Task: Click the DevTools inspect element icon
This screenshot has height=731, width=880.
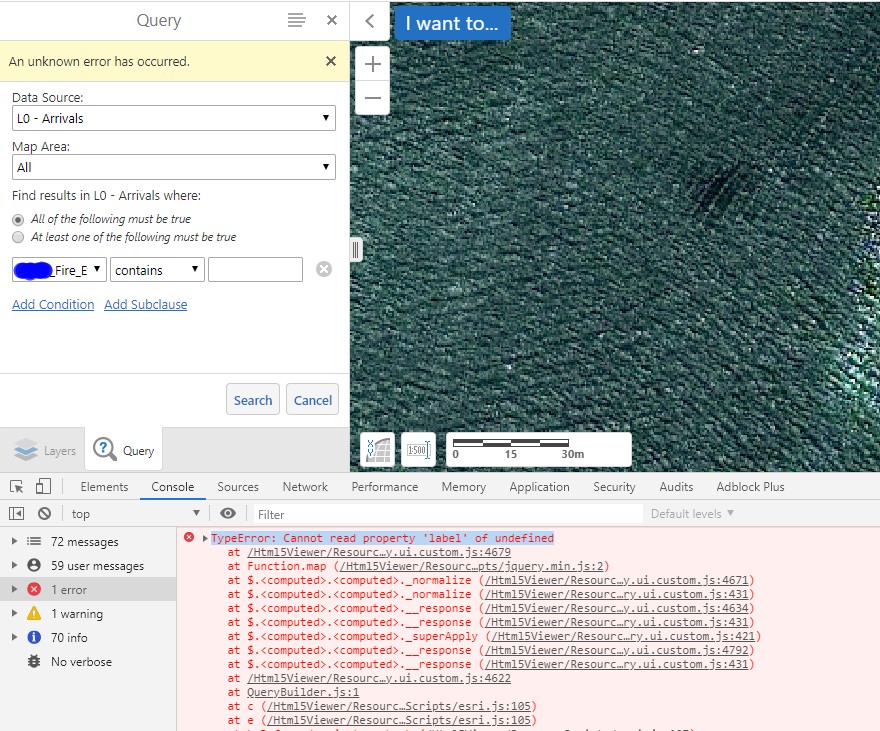Action: click(17, 486)
